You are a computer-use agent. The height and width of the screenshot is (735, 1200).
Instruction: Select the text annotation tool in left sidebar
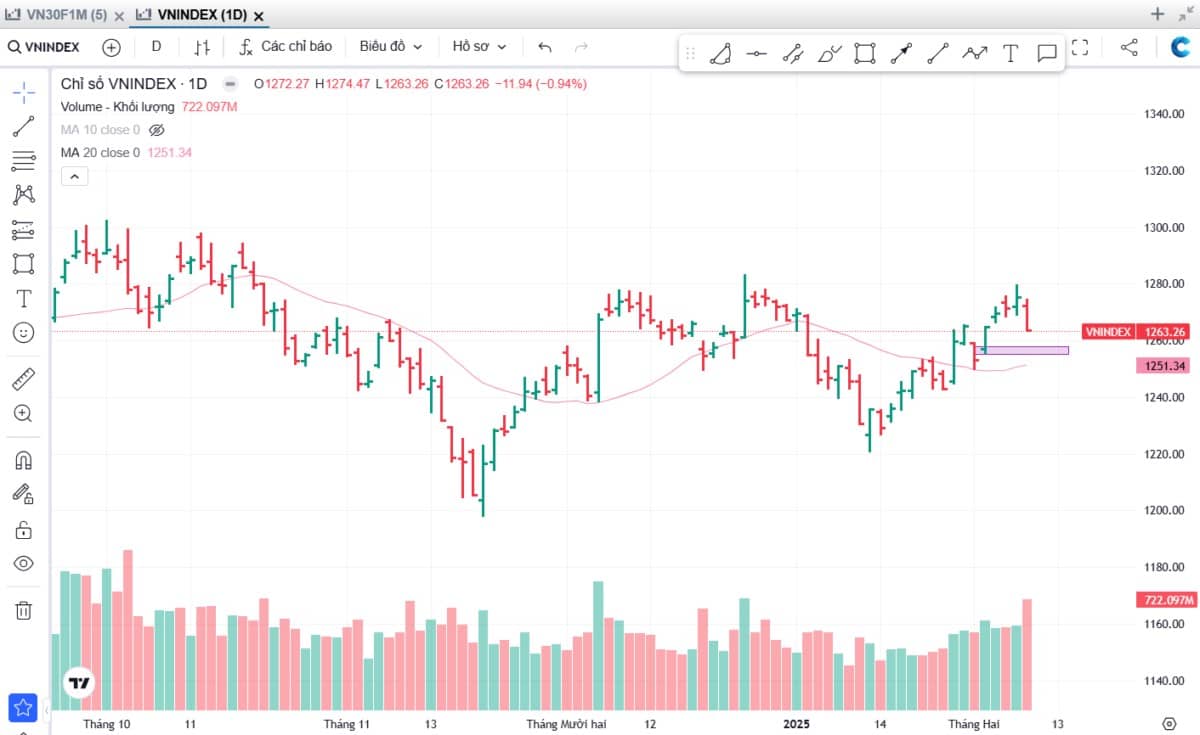(x=24, y=298)
